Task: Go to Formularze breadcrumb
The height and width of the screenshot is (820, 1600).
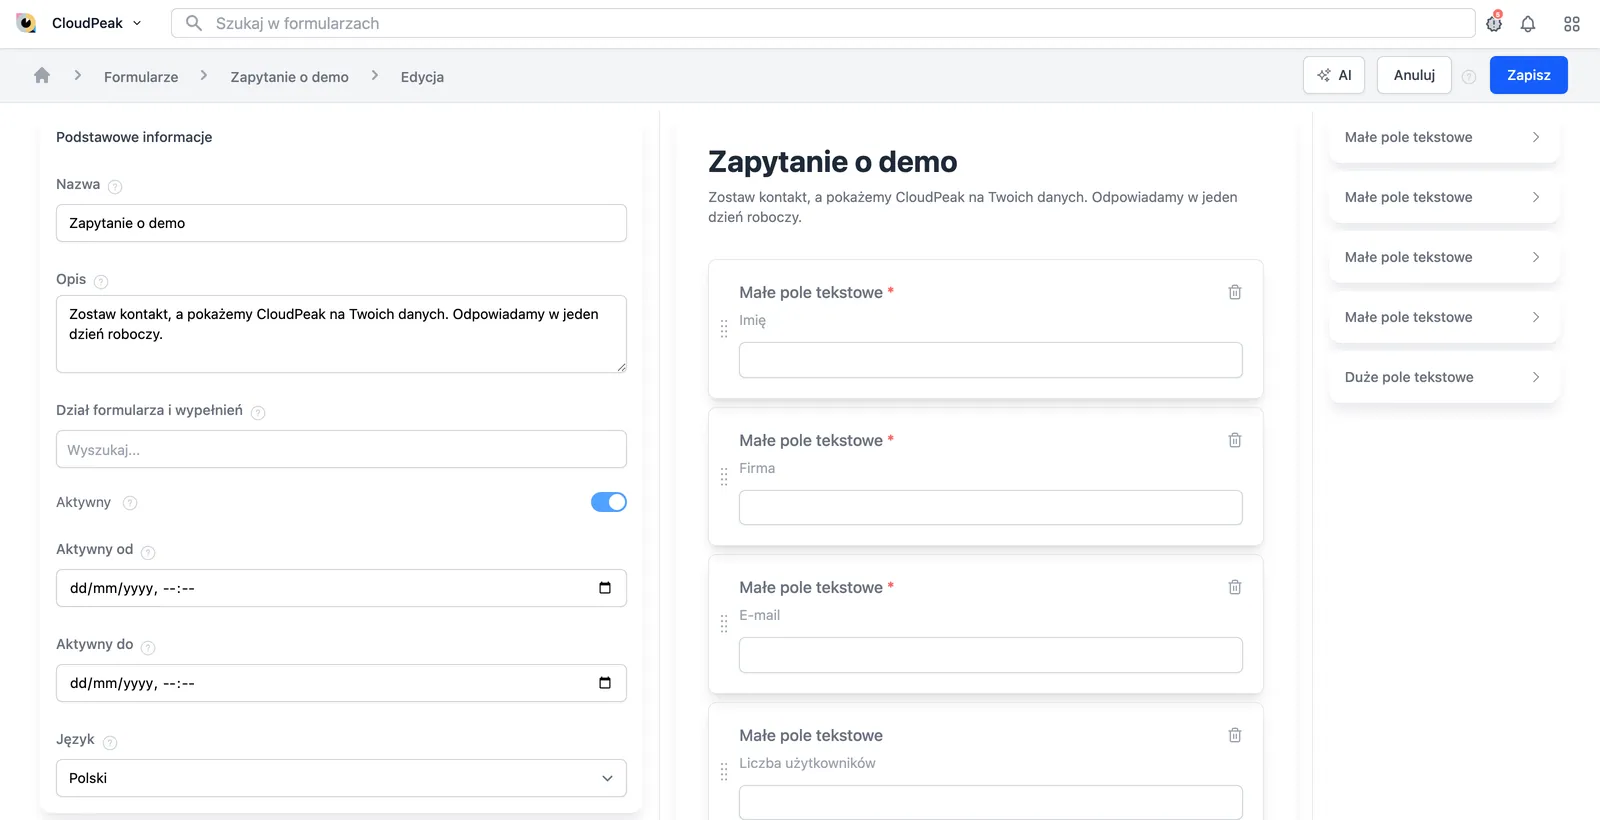Action: click(x=141, y=77)
